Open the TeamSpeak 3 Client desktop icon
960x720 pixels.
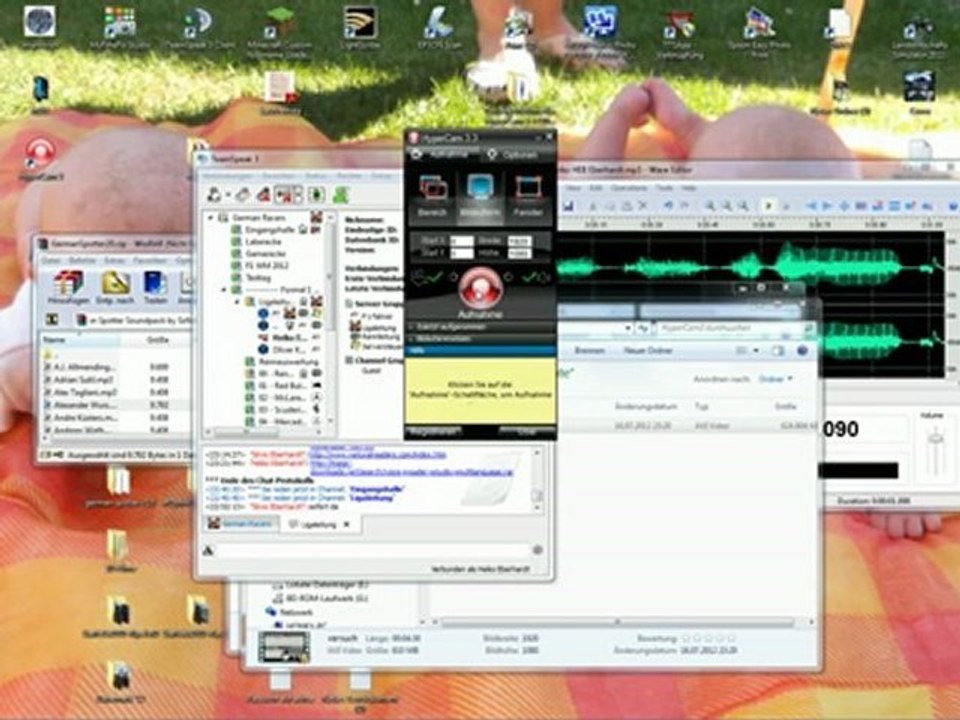click(199, 28)
